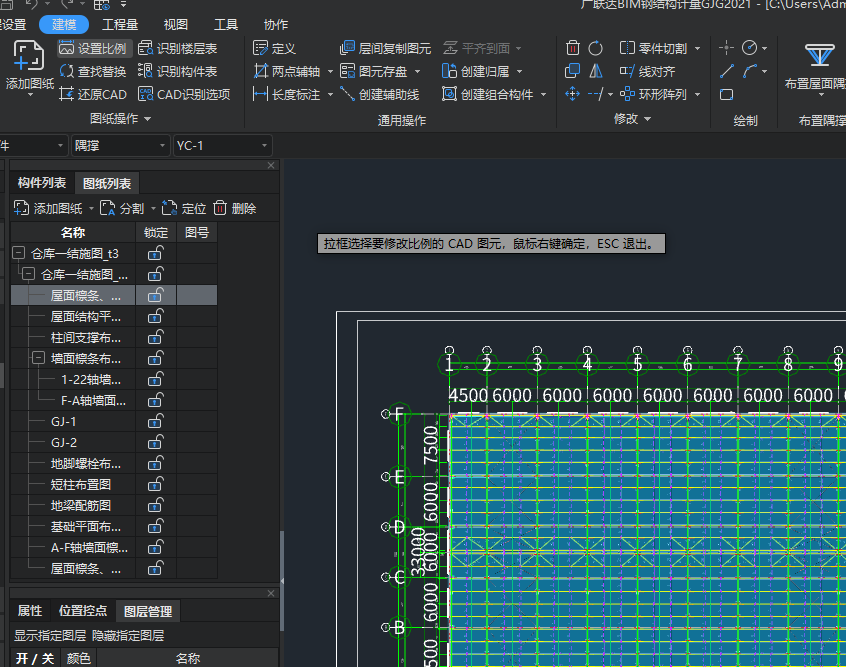Click 显示指定图层 button

click(50, 635)
